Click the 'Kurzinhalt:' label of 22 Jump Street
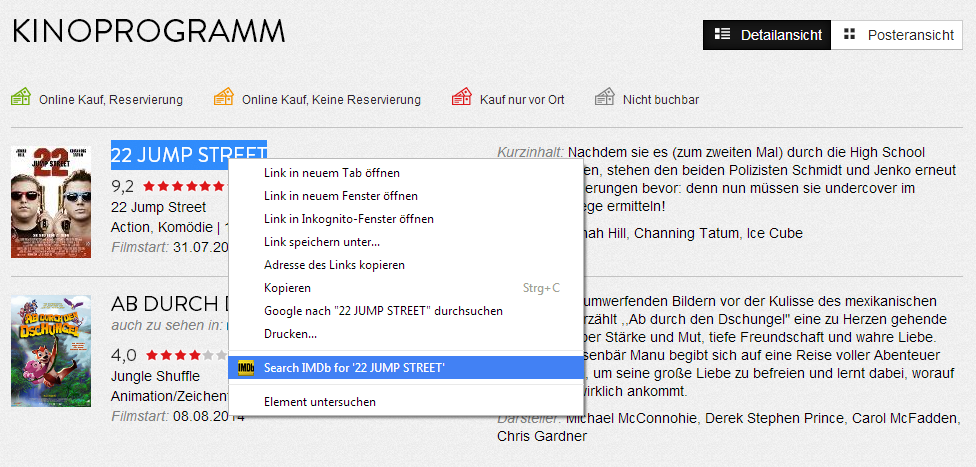Screen dimensions: 976x467 coord(530,153)
